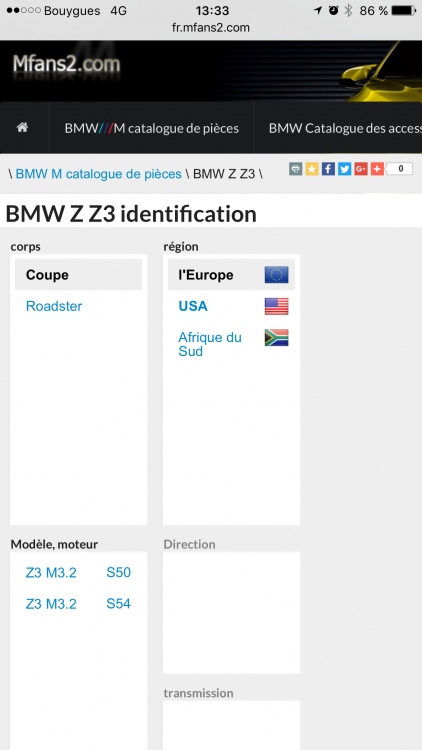Open BMW///M catalogue de pièces menu
The width and height of the screenshot is (422, 750).
click(152, 128)
